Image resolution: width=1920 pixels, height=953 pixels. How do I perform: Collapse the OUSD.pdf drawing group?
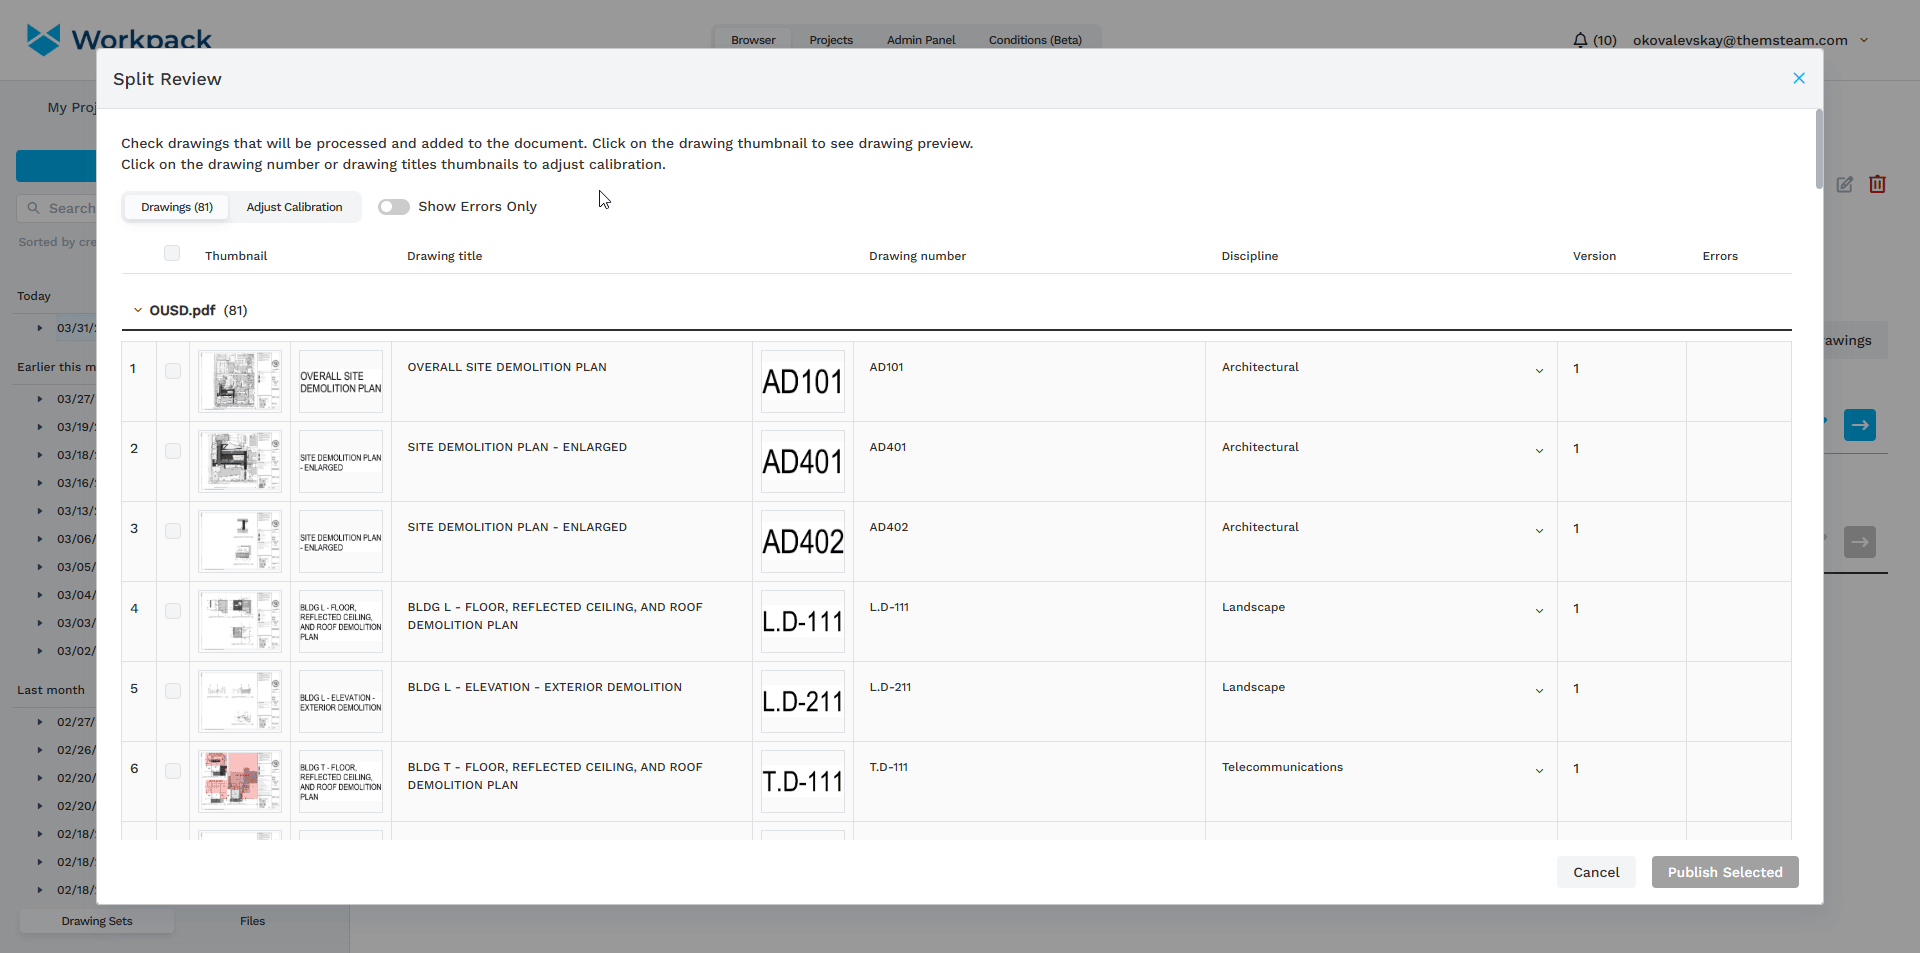[x=137, y=310]
